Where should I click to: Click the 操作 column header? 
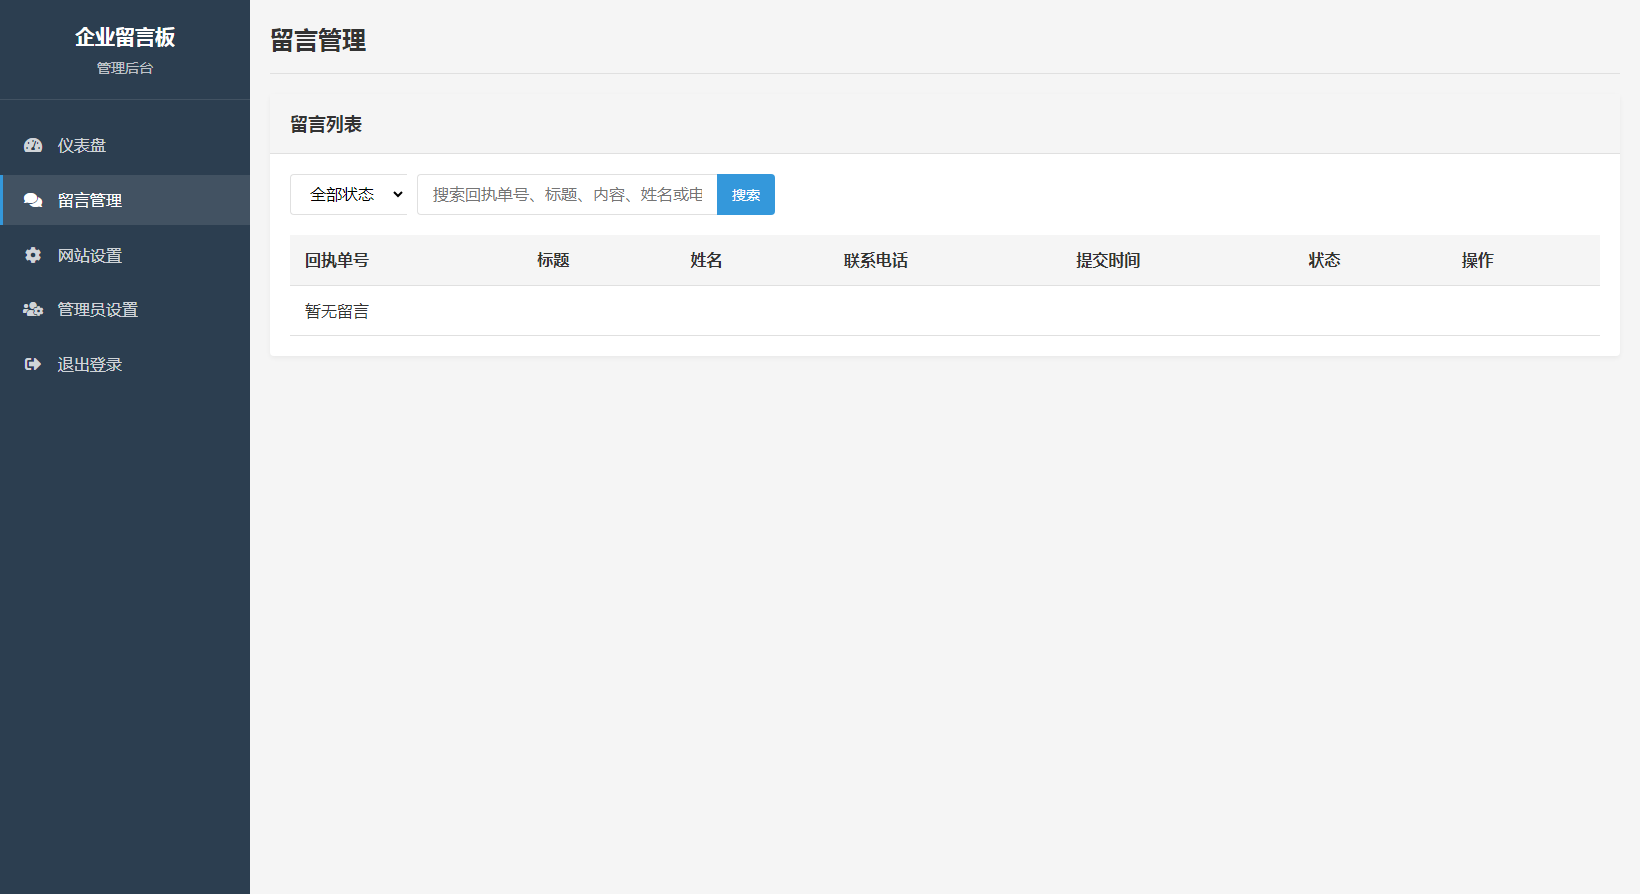click(1477, 260)
